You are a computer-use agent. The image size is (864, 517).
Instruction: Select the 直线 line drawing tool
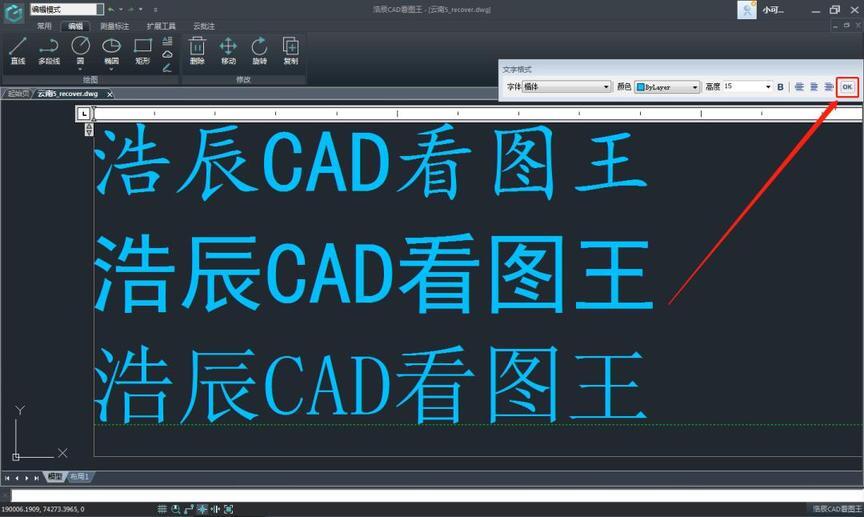(18, 50)
